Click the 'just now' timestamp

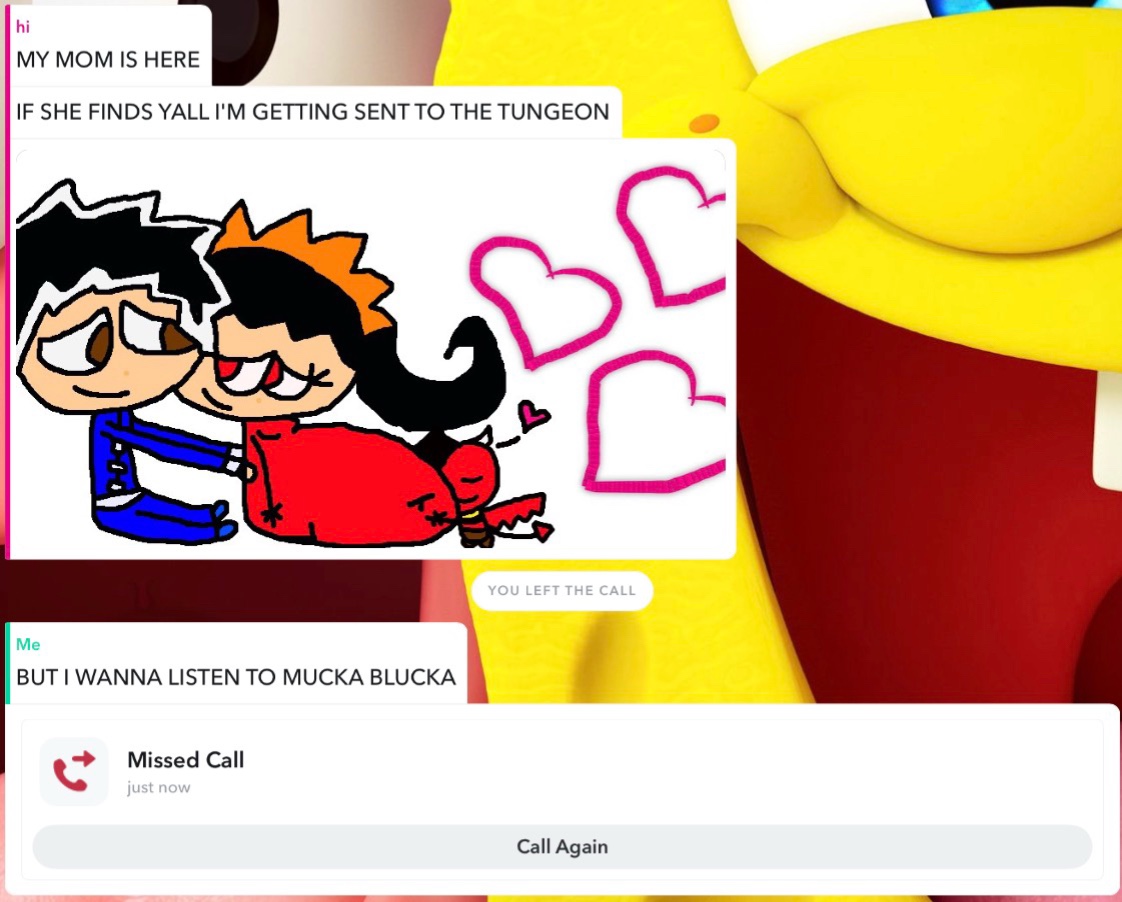point(159,788)
